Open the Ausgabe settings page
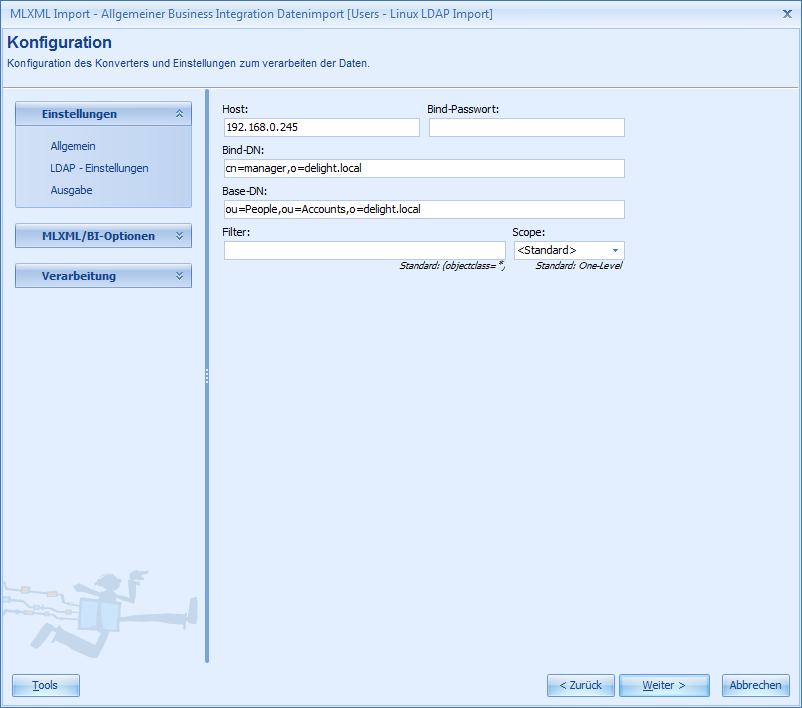The height and width of the screenshot is (708, 802). pyautogui.click(x=70, y=190)
